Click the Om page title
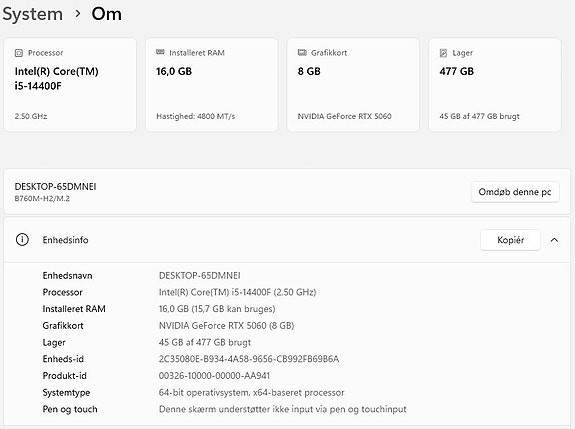This screenshot has height=429, width=575. coord(107,14)
